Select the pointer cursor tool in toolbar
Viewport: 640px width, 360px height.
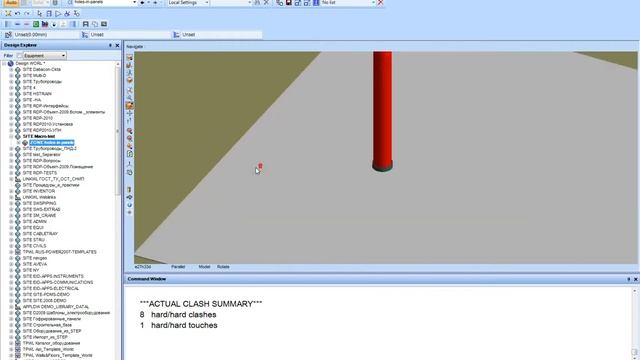point(40,13)
